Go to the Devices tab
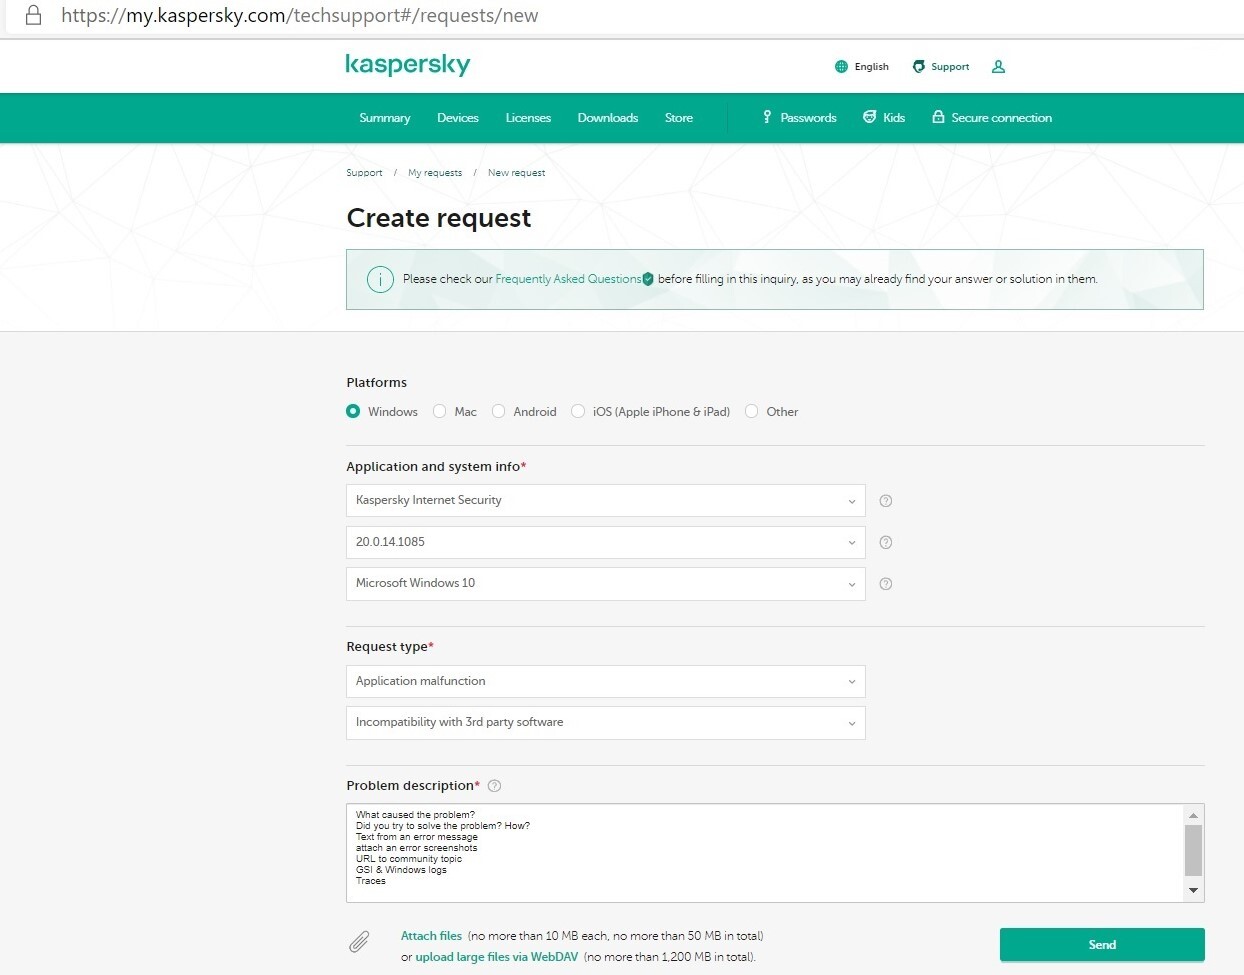The height and width of the screenshot is (975, 1244). pos(458,118)
